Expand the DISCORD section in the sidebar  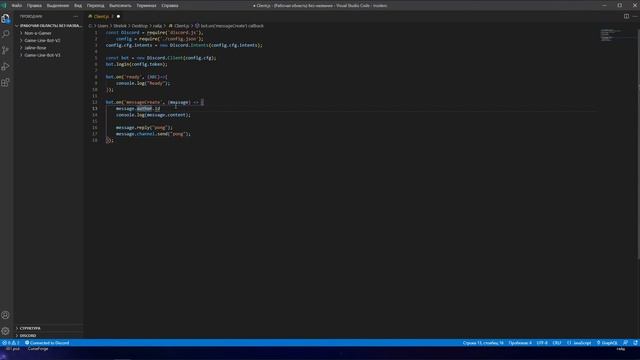point(49,336)
